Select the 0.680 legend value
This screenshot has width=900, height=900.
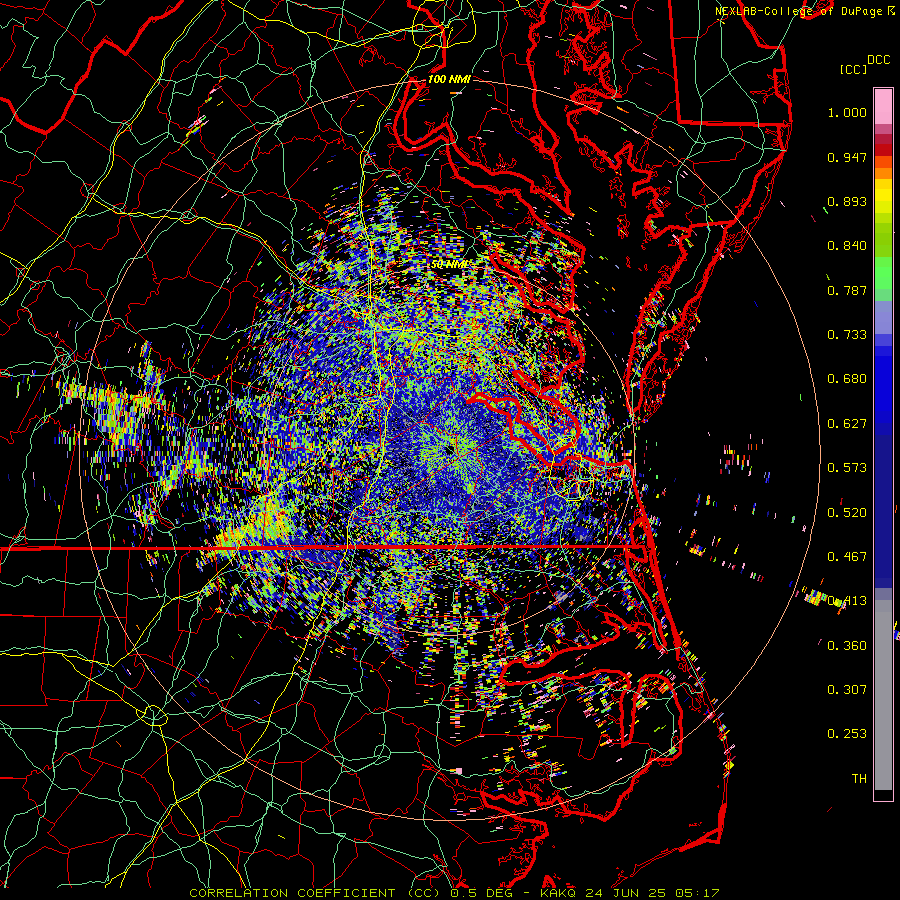pyautogui.click(x=847, y=379)
